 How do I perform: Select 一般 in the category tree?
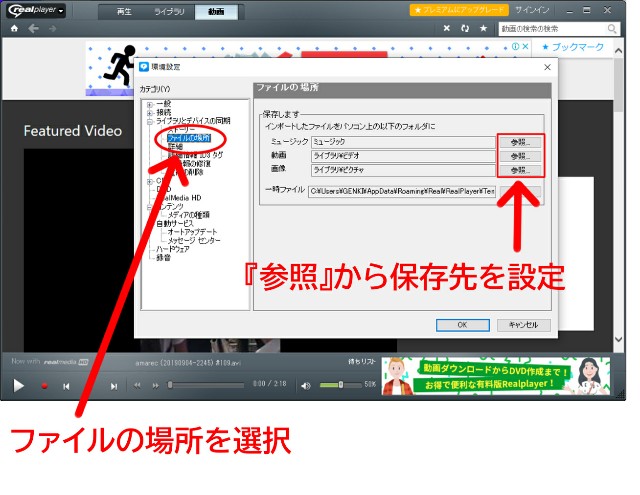point(163,104)
